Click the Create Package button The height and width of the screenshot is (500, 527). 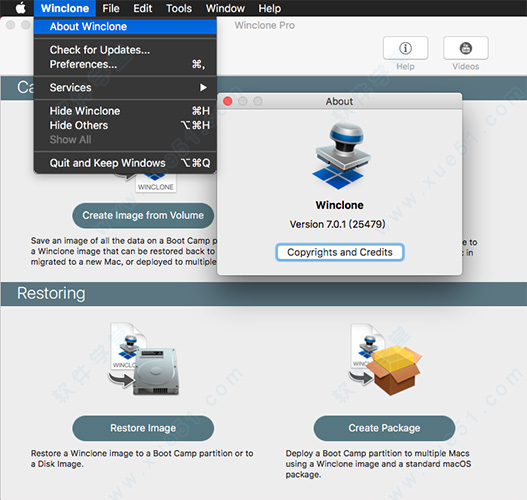(384, 428)
